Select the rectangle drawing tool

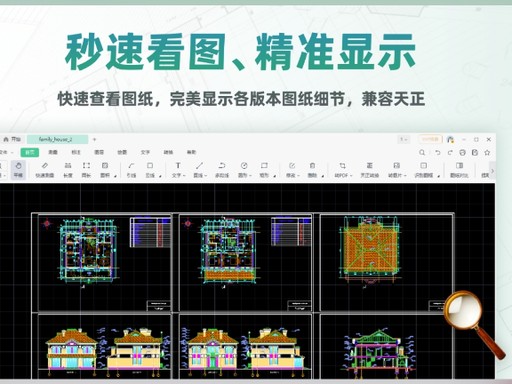pyautogui.click(x=264, y=169)
